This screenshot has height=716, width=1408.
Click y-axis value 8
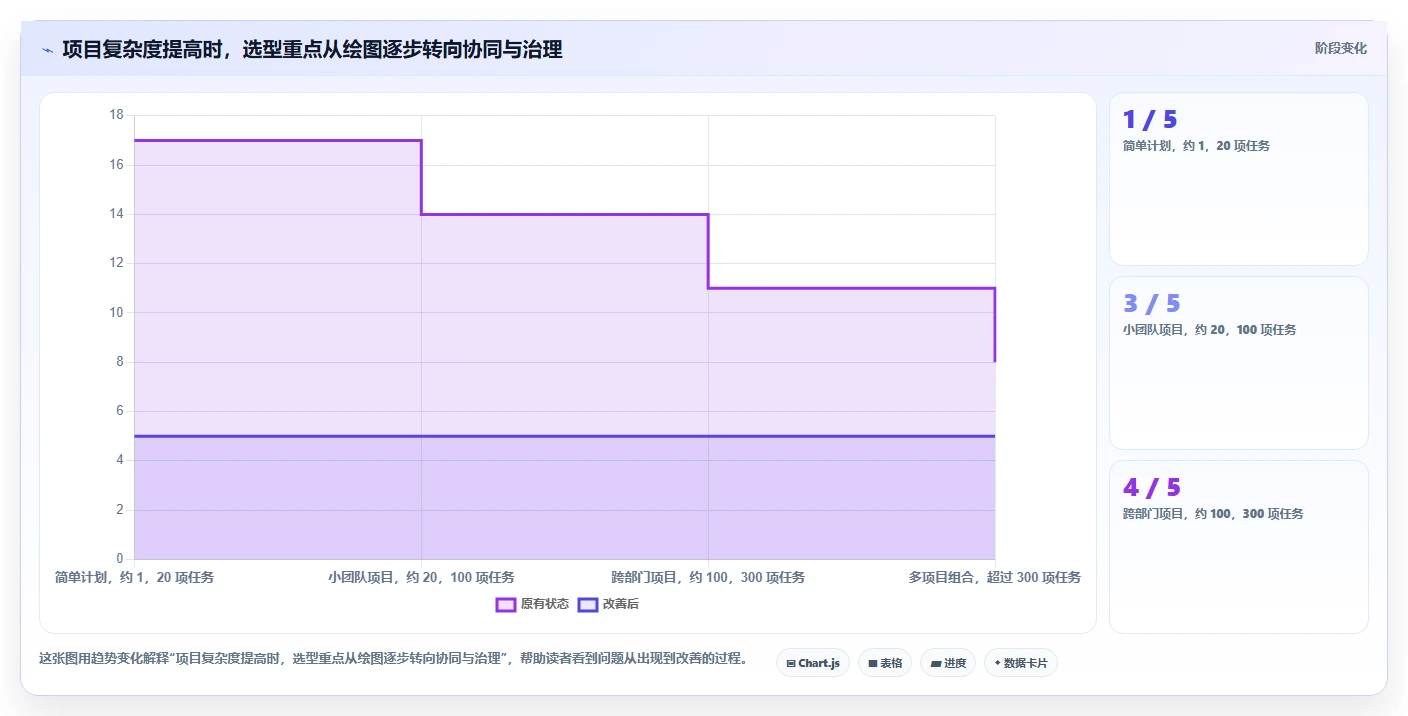120,362
